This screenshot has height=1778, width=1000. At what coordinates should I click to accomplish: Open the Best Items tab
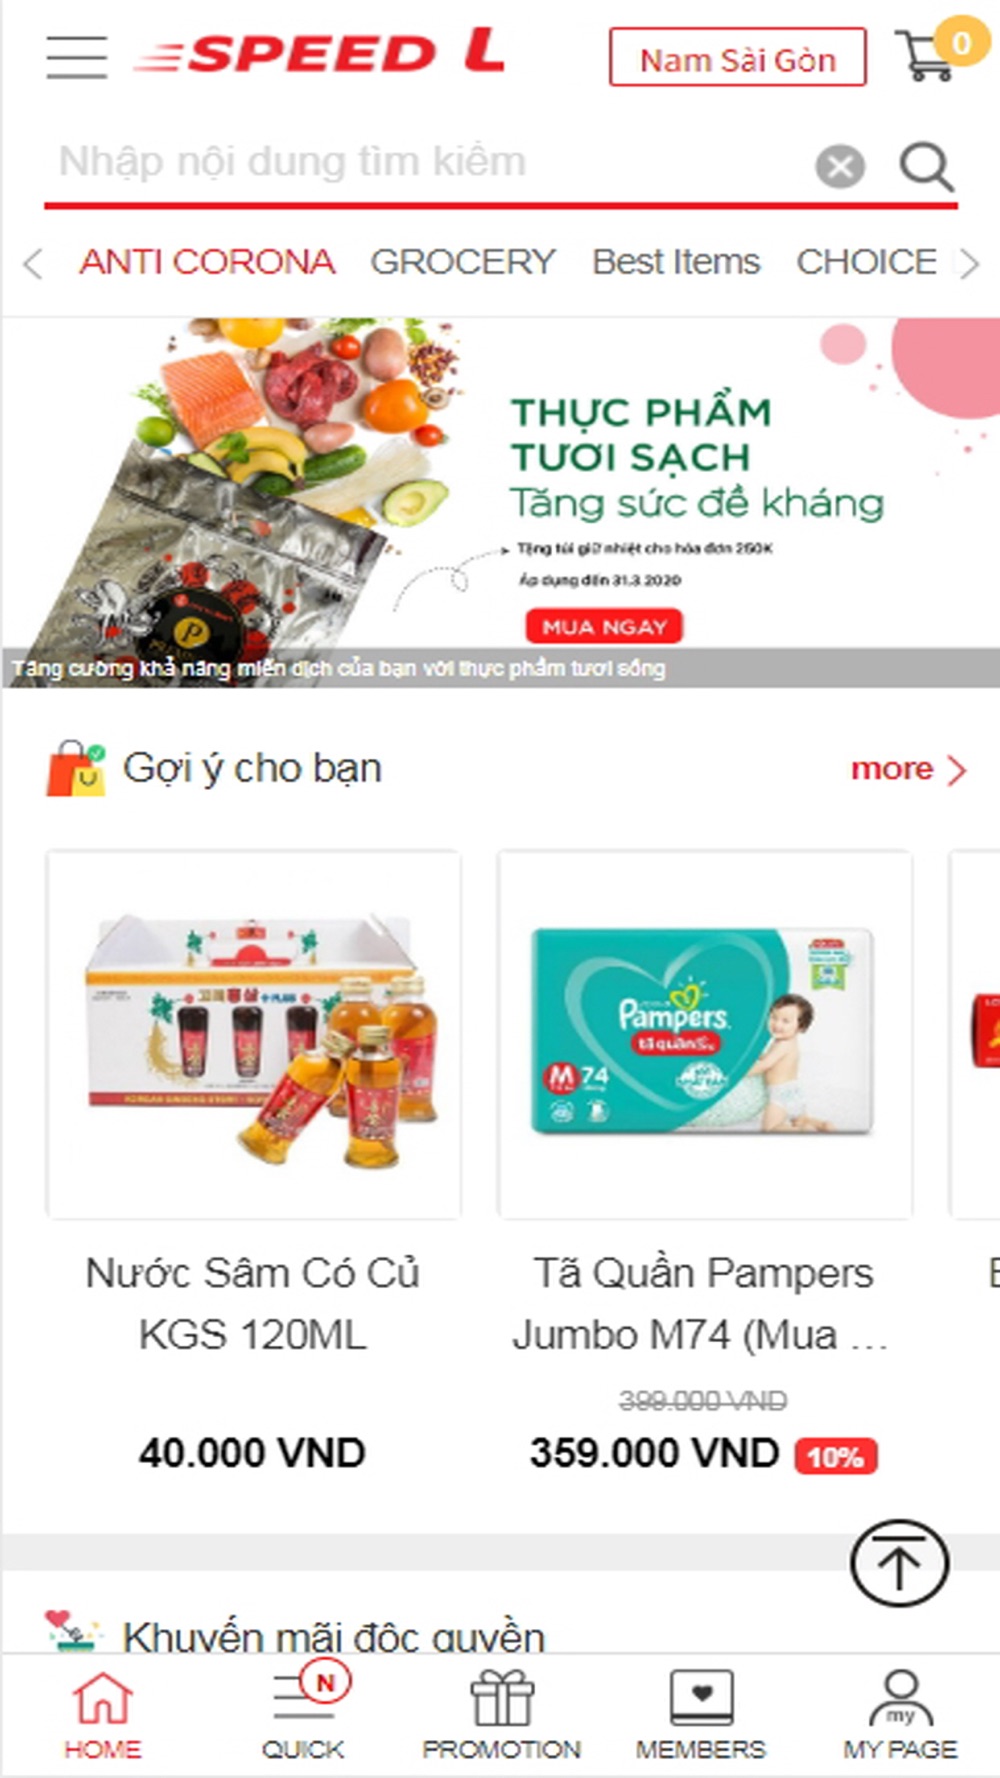[x=676, y=262]
